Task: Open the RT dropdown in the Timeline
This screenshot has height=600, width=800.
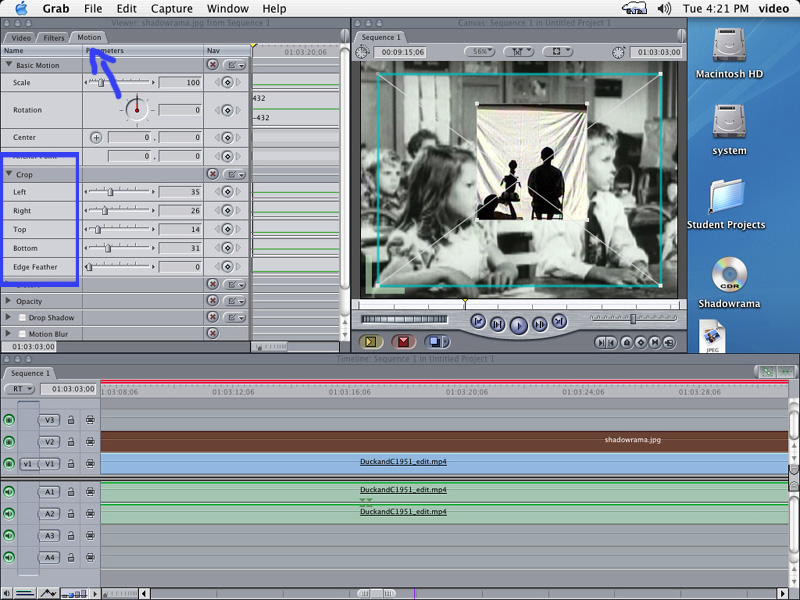Action: 19,389
